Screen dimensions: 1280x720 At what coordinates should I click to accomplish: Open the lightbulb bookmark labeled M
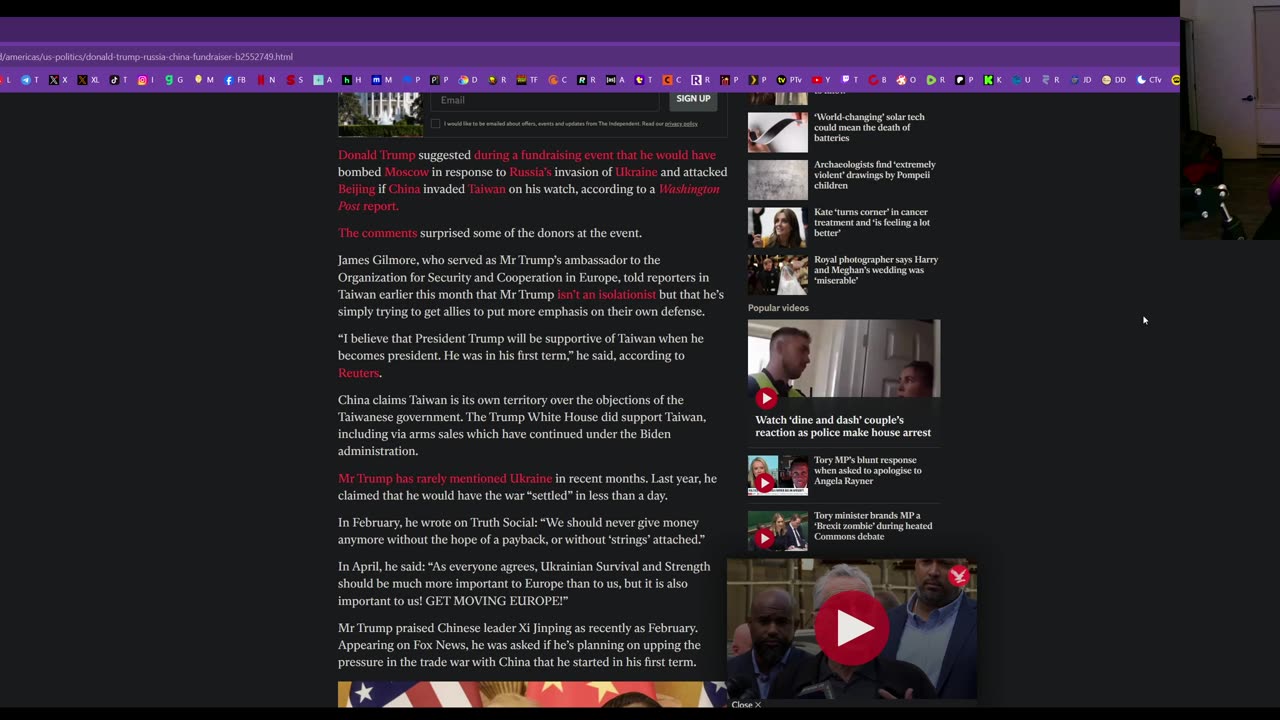coord(204,80)
